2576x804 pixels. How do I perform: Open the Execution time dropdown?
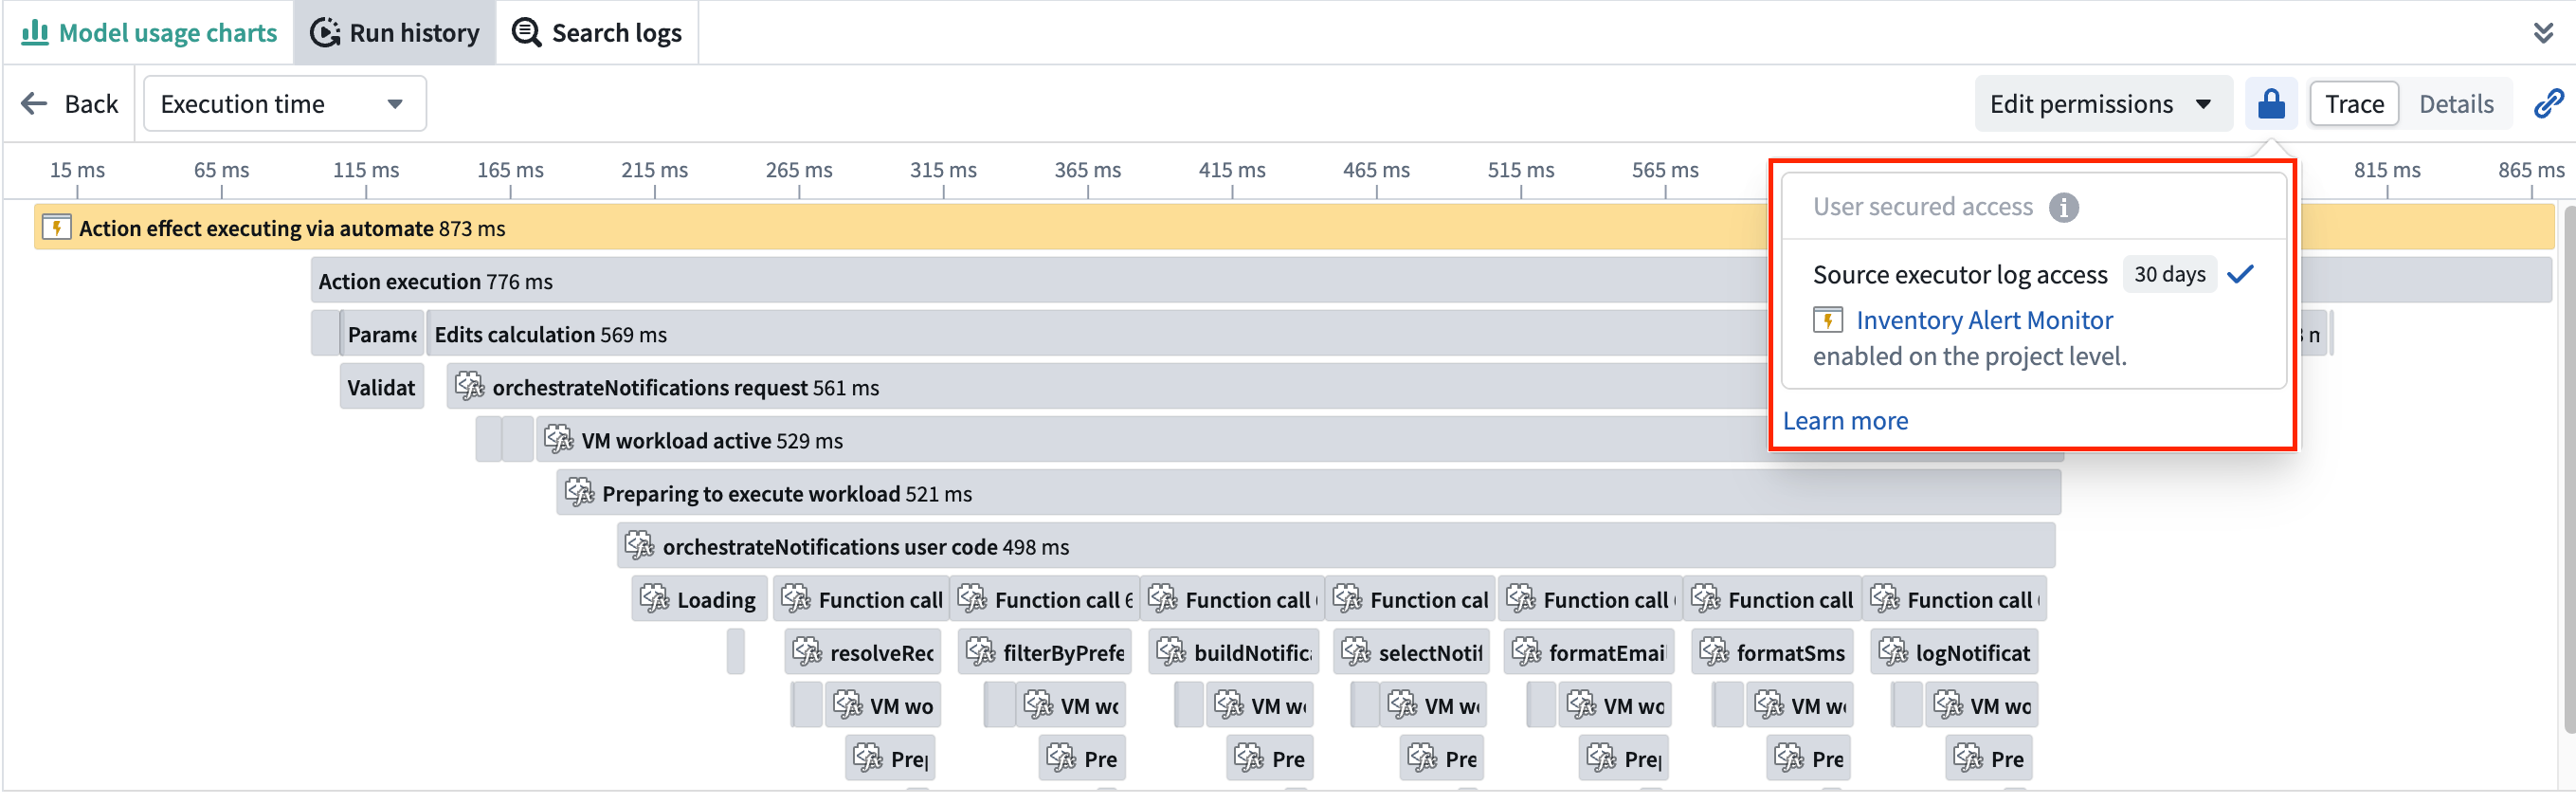coord(285,104)
